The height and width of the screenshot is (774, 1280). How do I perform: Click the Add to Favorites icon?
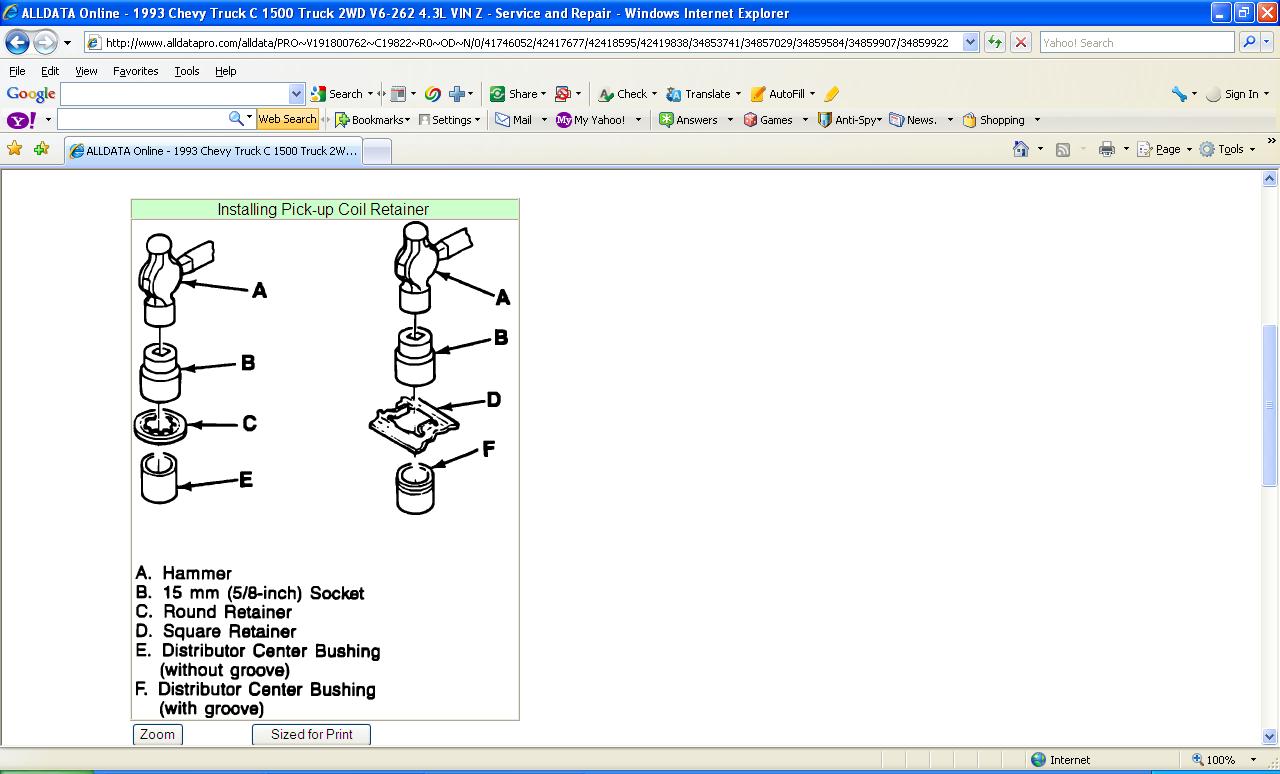pos(41,149)
